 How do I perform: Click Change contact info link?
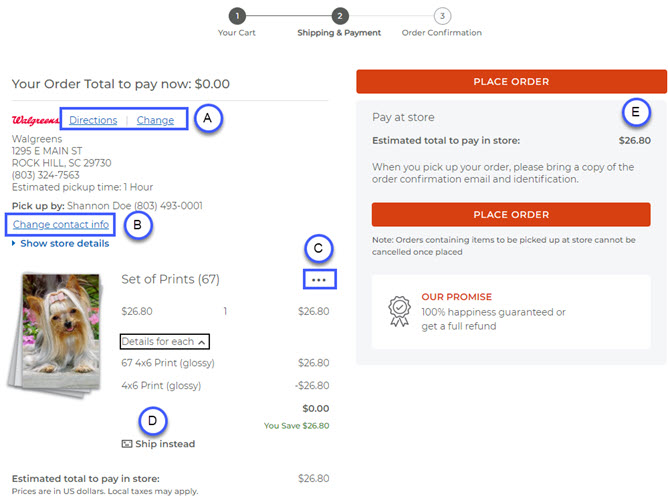pos(61,224)
